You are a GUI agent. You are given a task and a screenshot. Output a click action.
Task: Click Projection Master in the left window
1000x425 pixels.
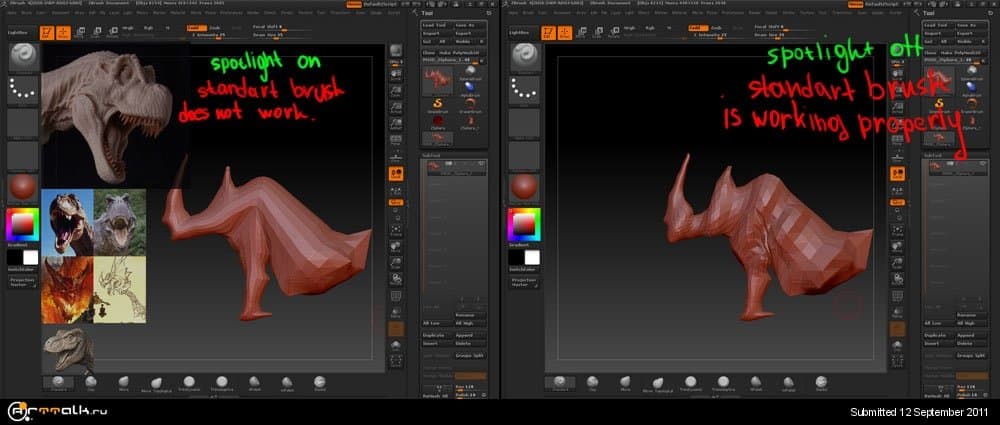click(x=22, y=282)
